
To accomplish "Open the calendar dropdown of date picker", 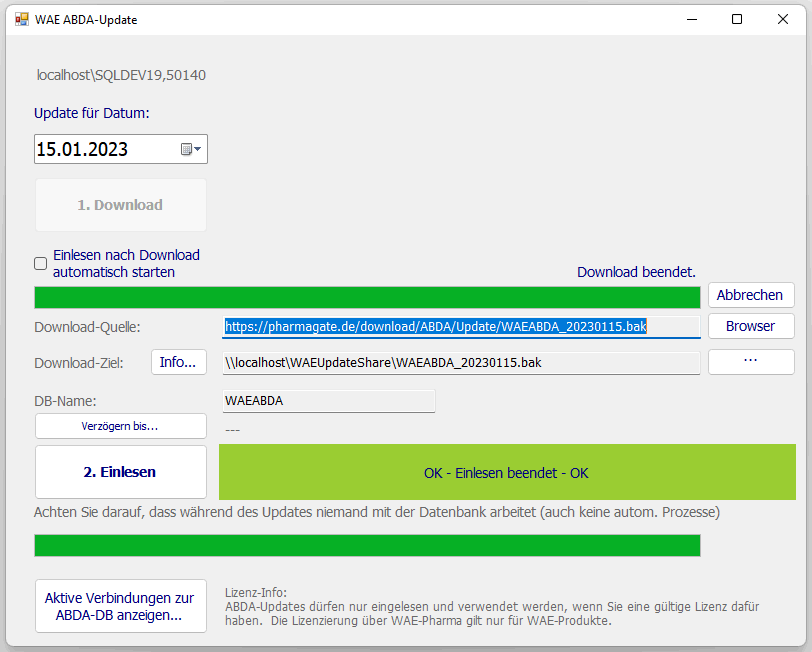I will click(191, 150).
